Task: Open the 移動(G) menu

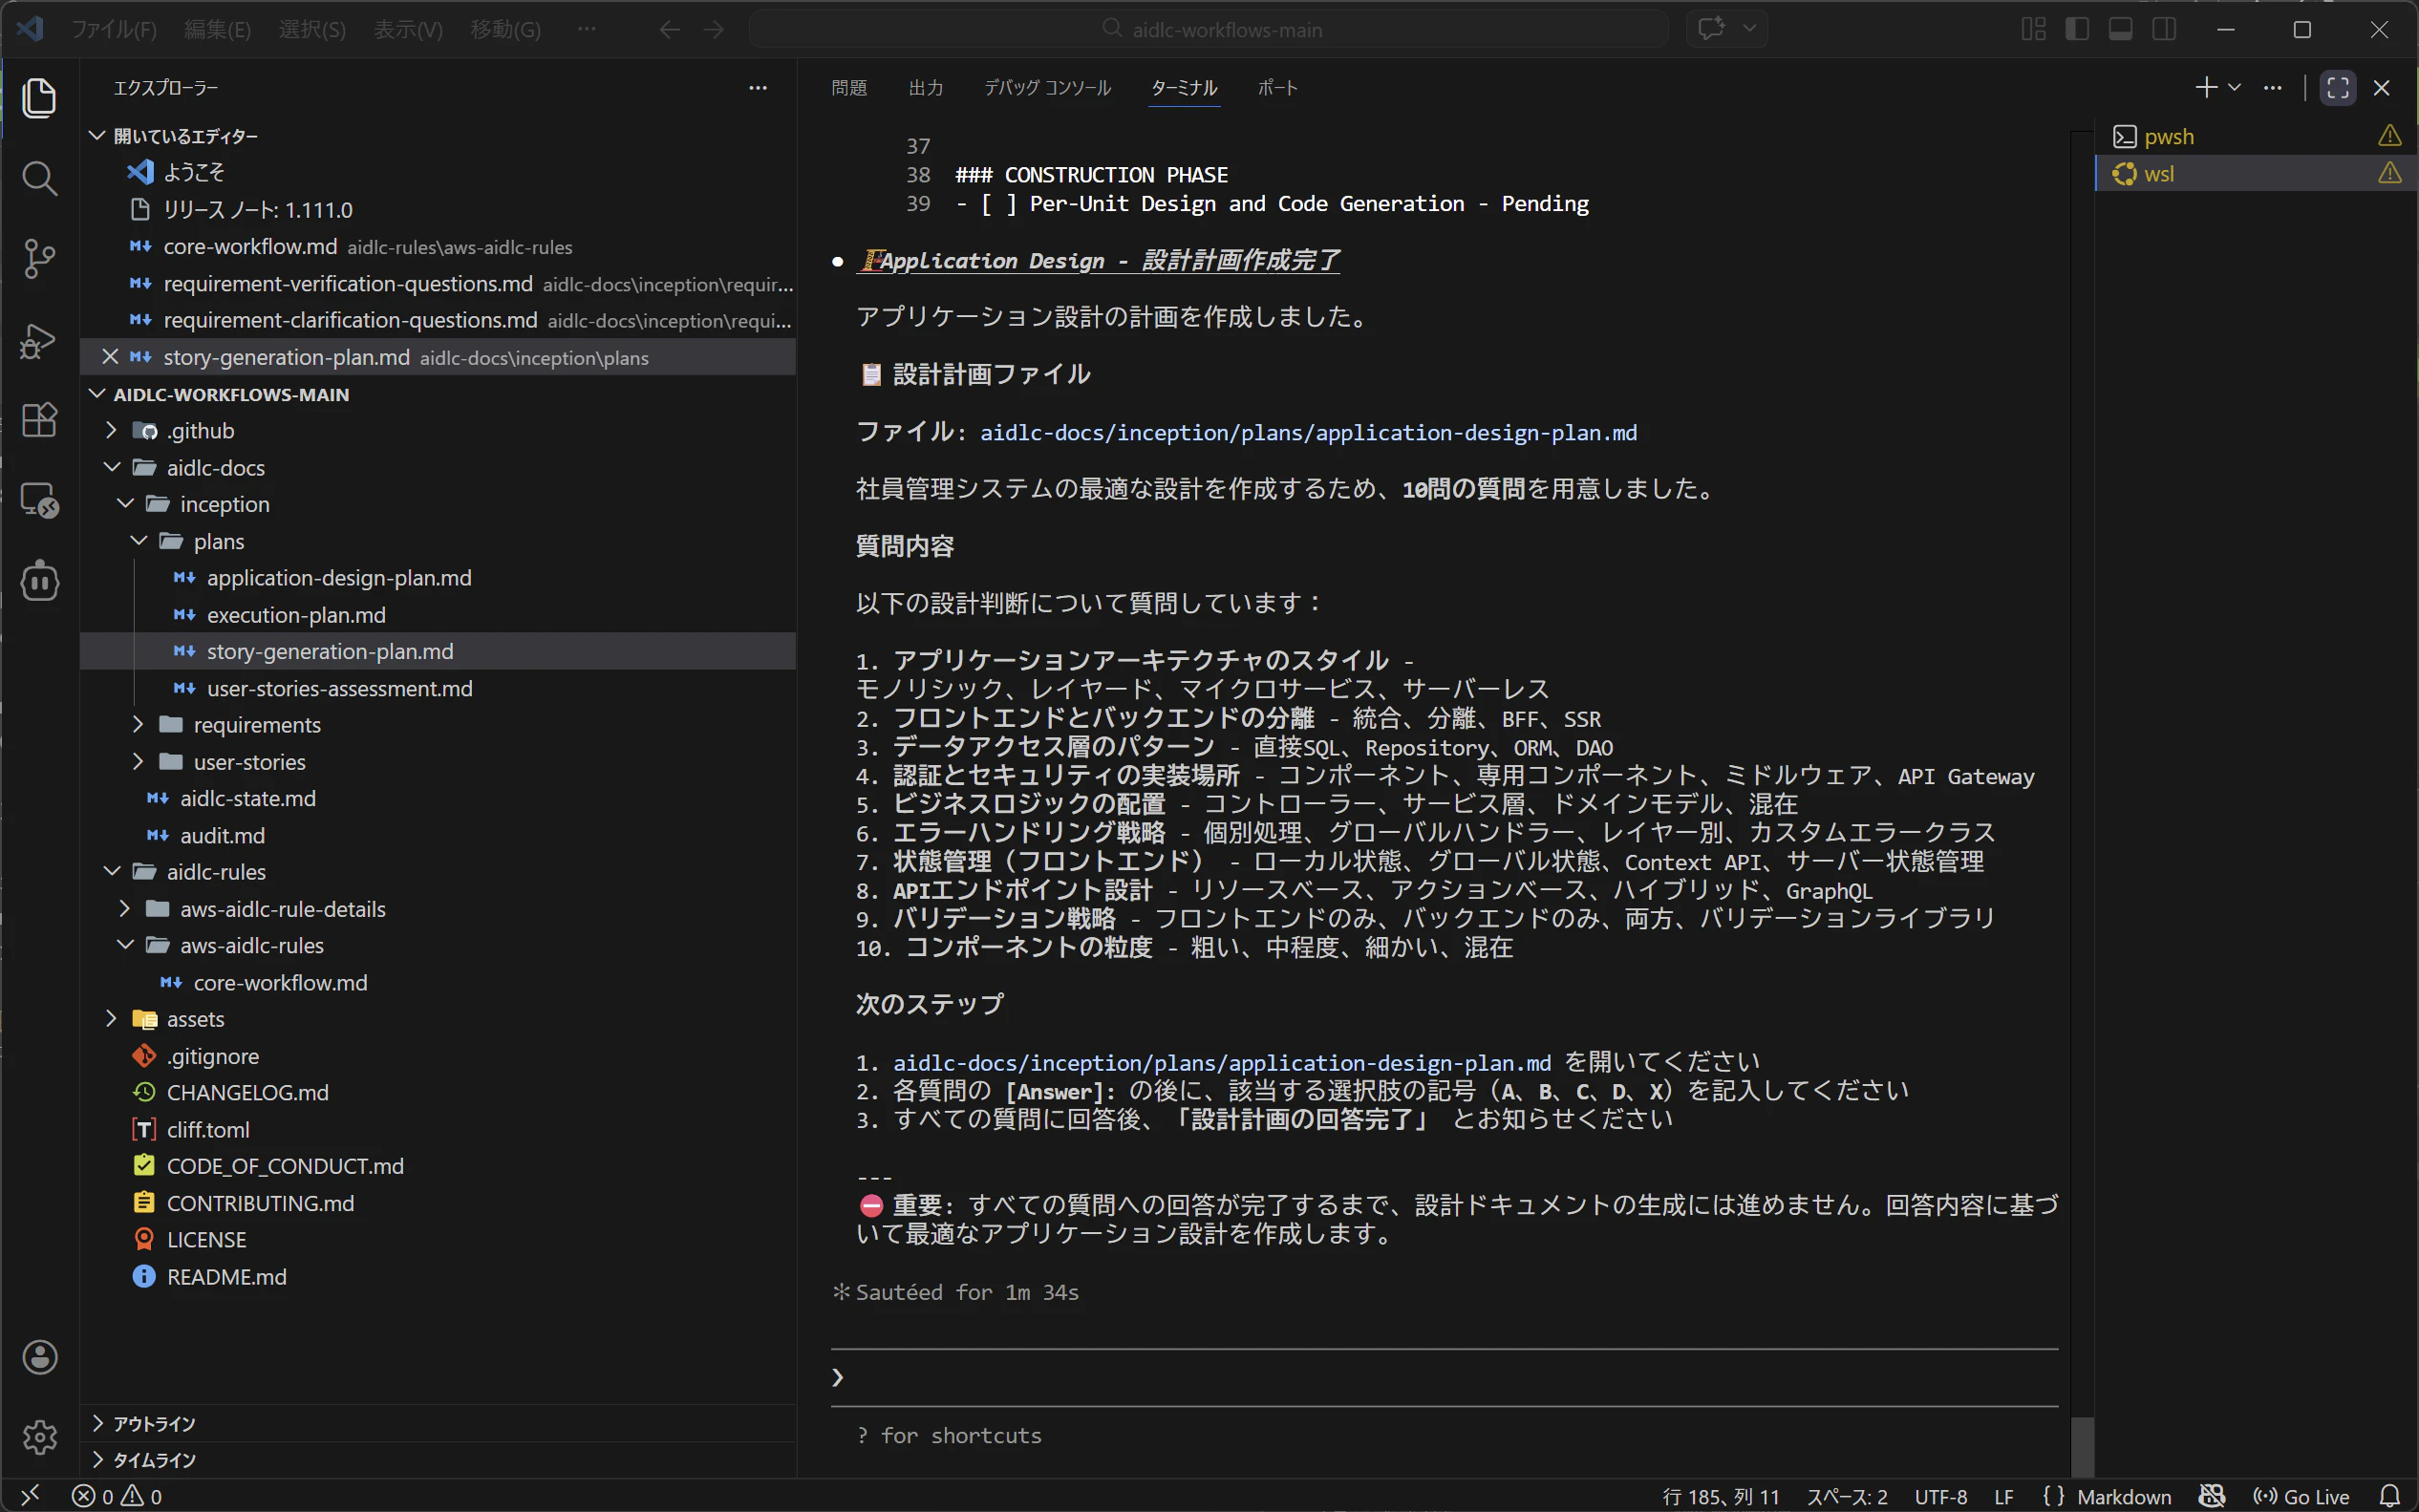Action: (505, 30)
